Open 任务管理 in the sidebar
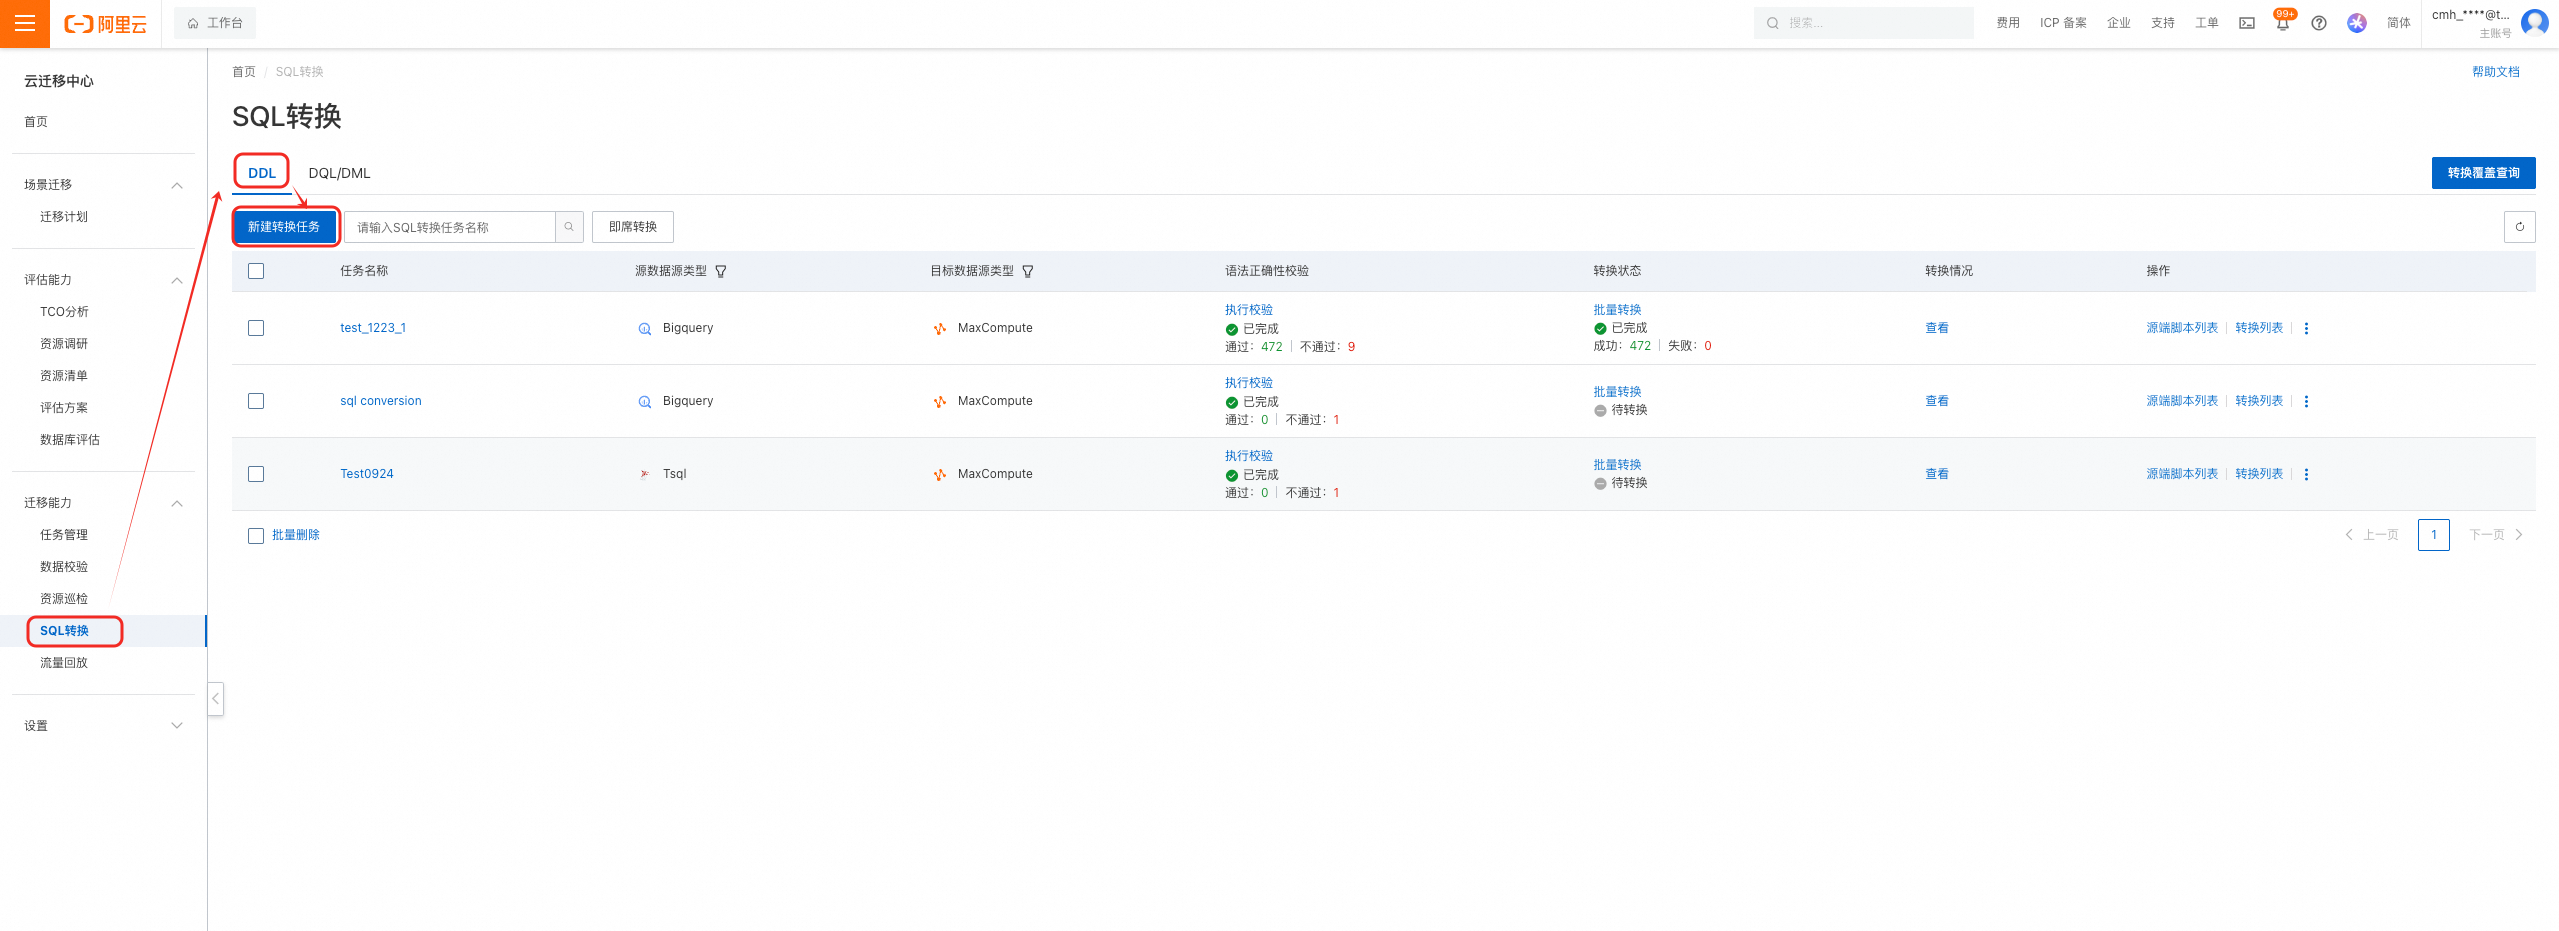2559x931 pixels. (x=64, y=535)
